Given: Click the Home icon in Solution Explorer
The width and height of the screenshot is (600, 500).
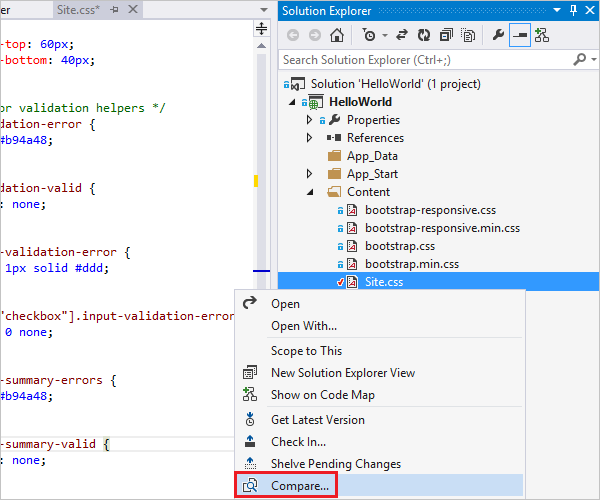Looking at the screenshot, I should pyautogui.click(x=337, y=36).
